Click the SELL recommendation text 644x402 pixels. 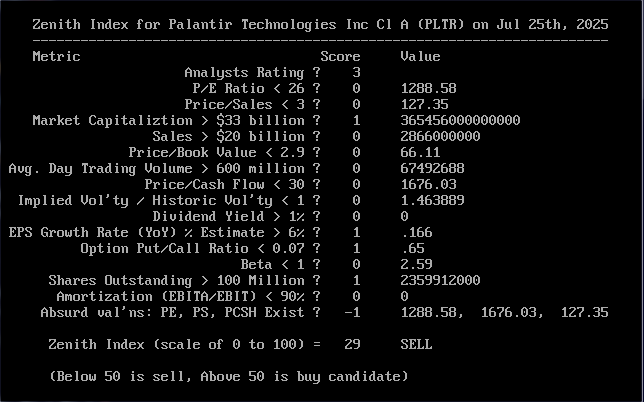(416, 344)
